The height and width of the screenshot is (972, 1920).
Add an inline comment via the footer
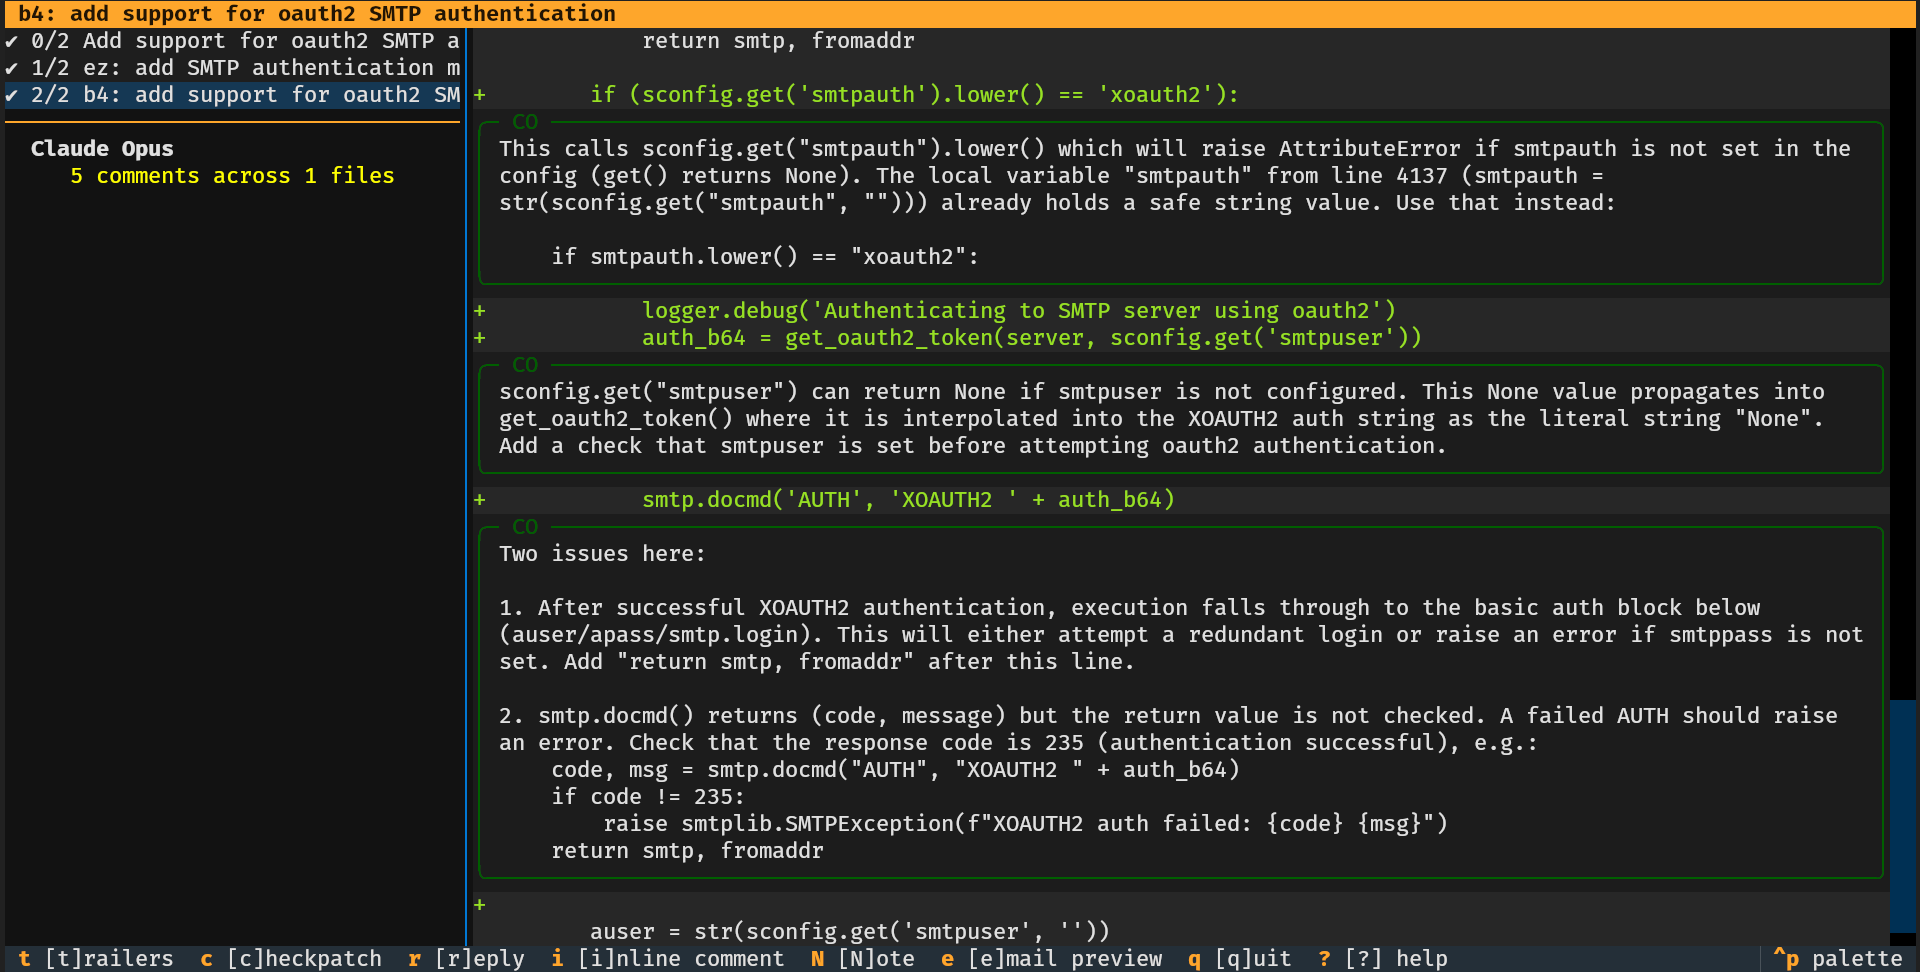tap(667, 958)
